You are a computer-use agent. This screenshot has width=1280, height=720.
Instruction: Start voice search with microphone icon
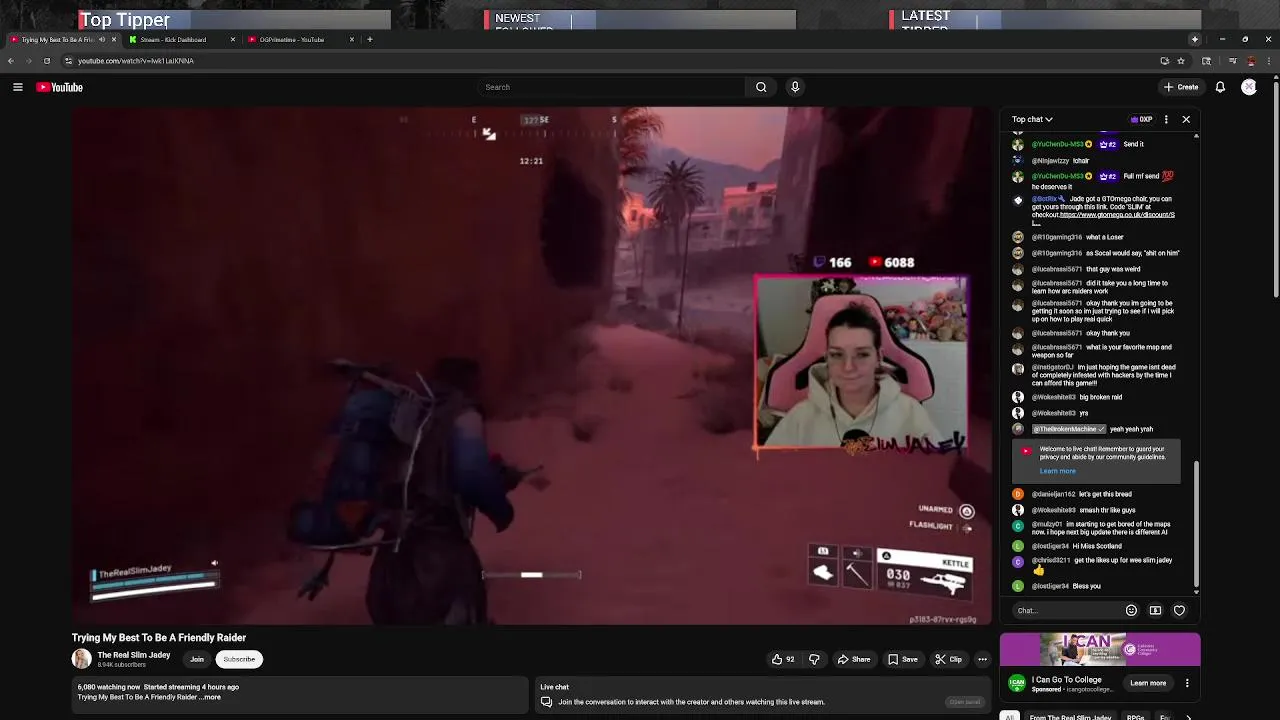click(795, 87)
